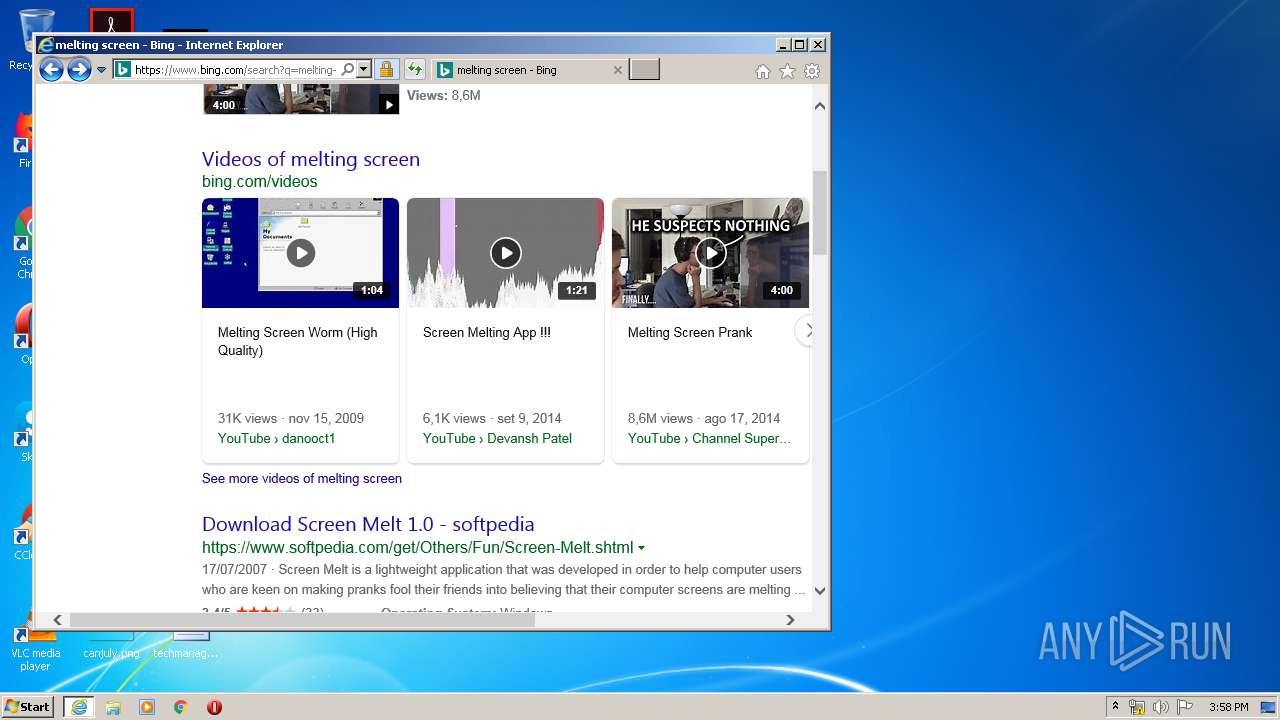The height and width of the screenshot is (720, 1280).
Task: Open the IE Home icon
Action: pyautogui.click(x=763, y=71)
